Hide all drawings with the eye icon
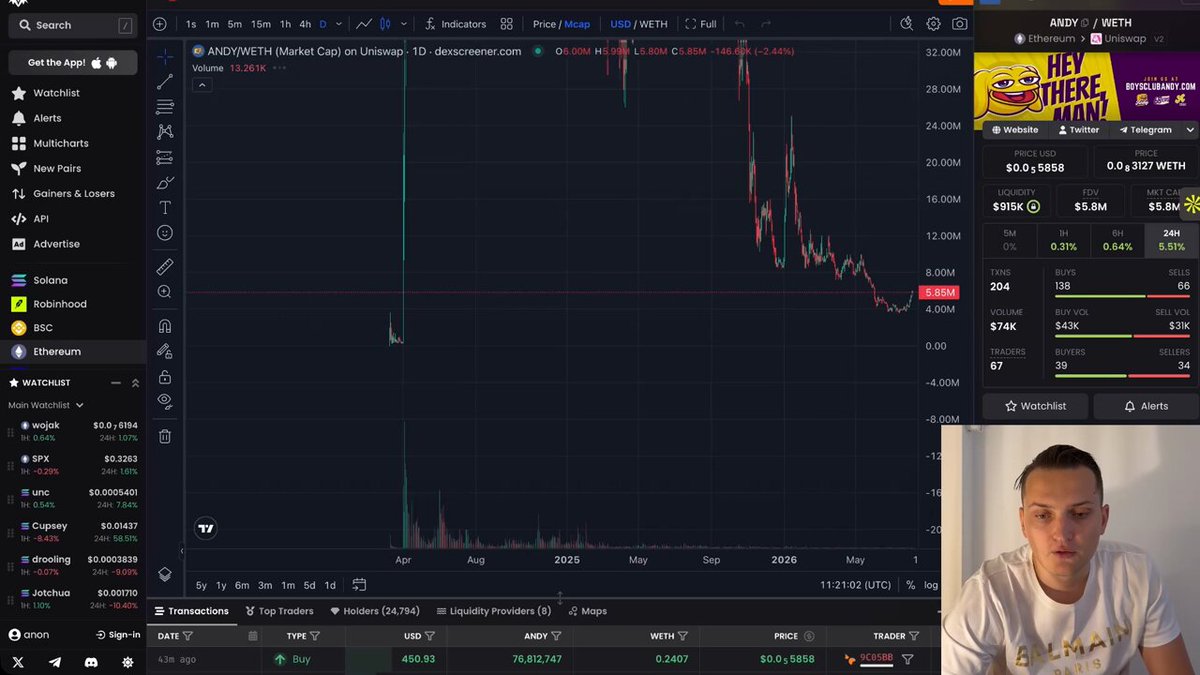The image size is (1200, 675). (x=165, y=402)
